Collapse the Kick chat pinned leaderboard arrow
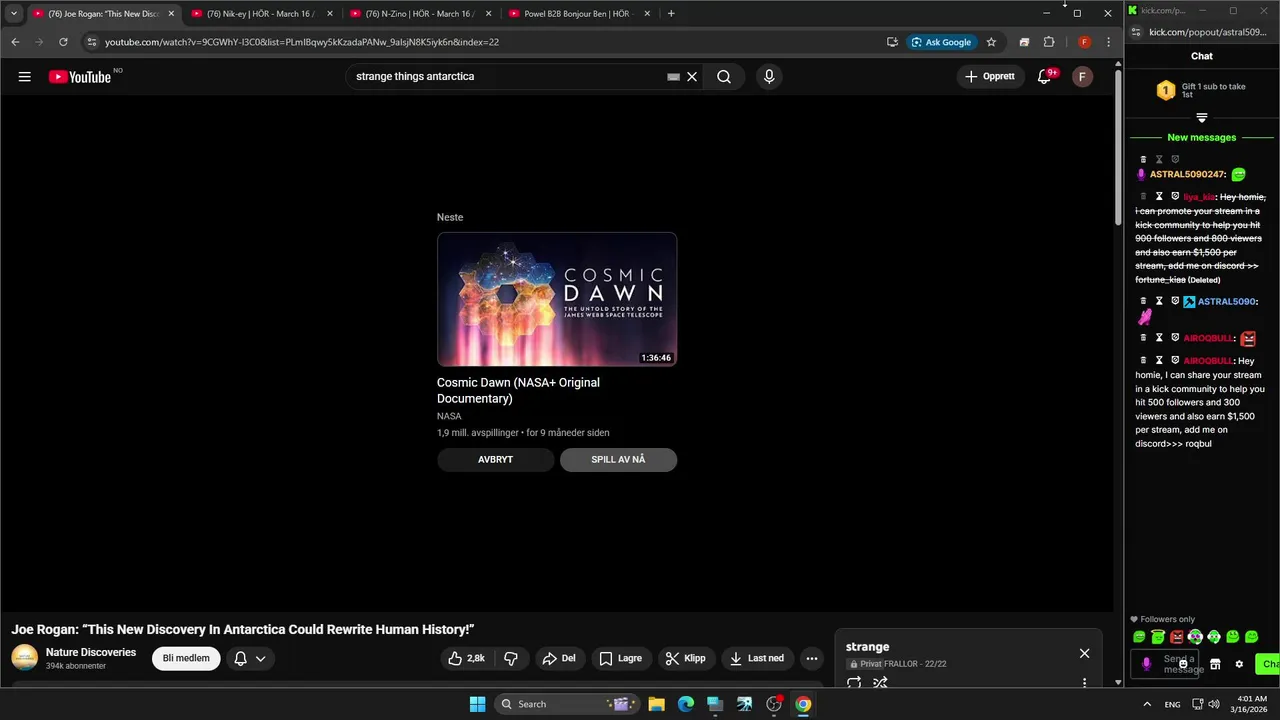The image size is (1280, 720). tap(1202, 118)
